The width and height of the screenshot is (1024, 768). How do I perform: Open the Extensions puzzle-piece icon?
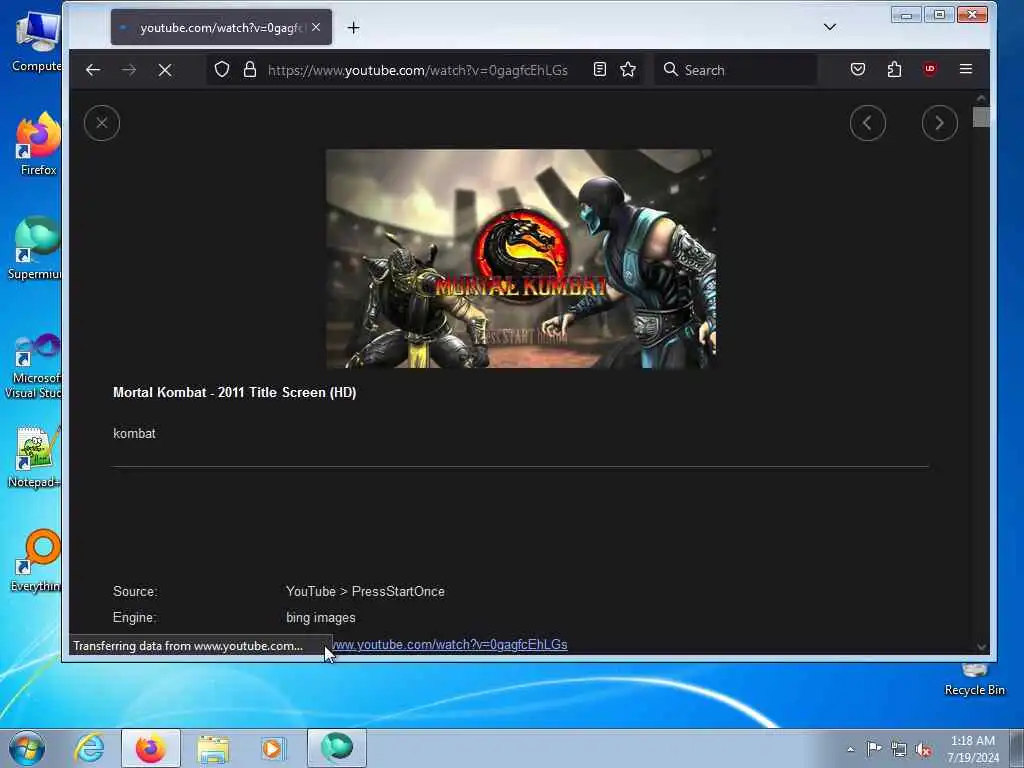tap(894, 69)
